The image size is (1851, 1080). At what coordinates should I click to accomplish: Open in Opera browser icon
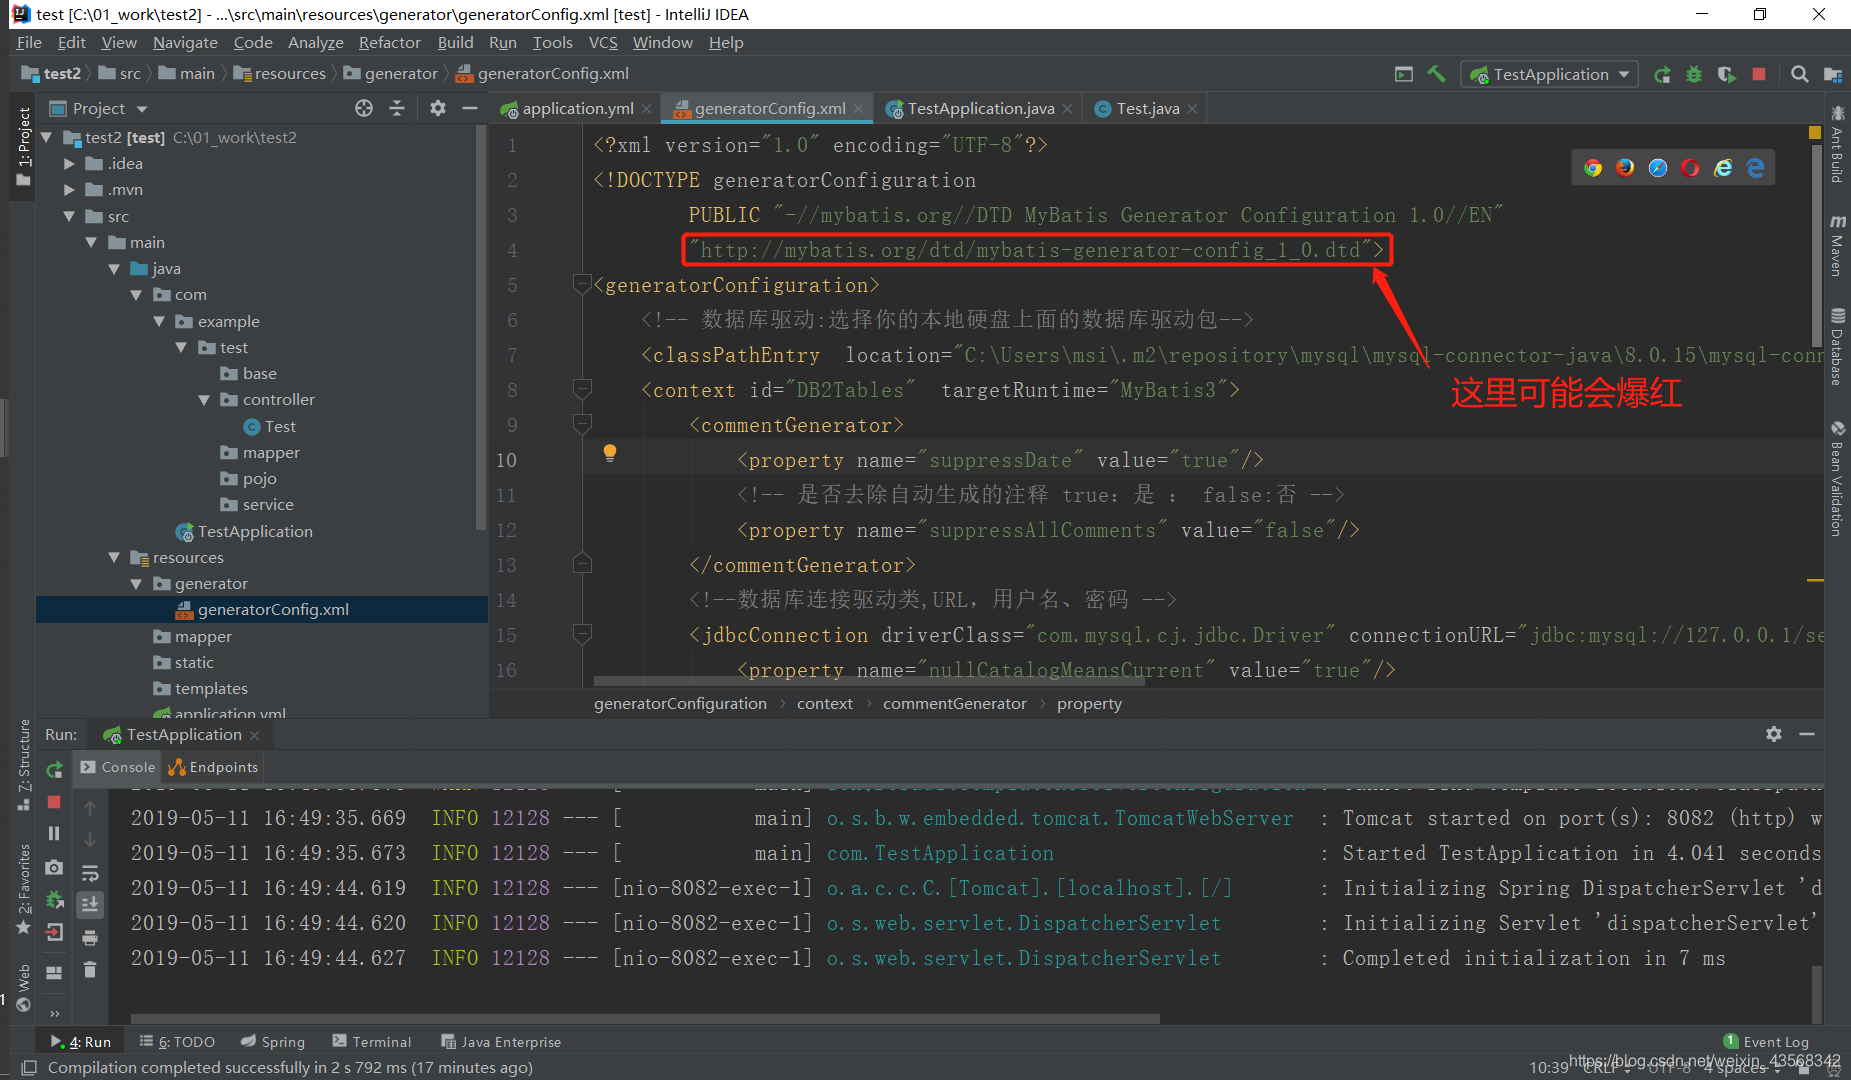click(x=1690, y=168)
